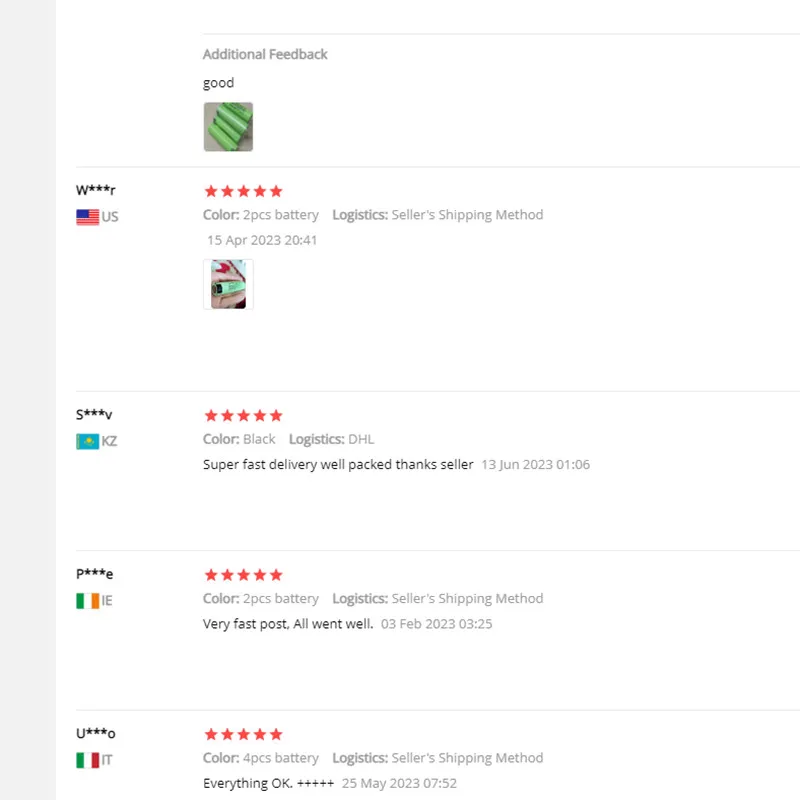The width and height of the screenshot is (800, 800).
Task: Select reviewer name W***r
Action: coord(95,190)
